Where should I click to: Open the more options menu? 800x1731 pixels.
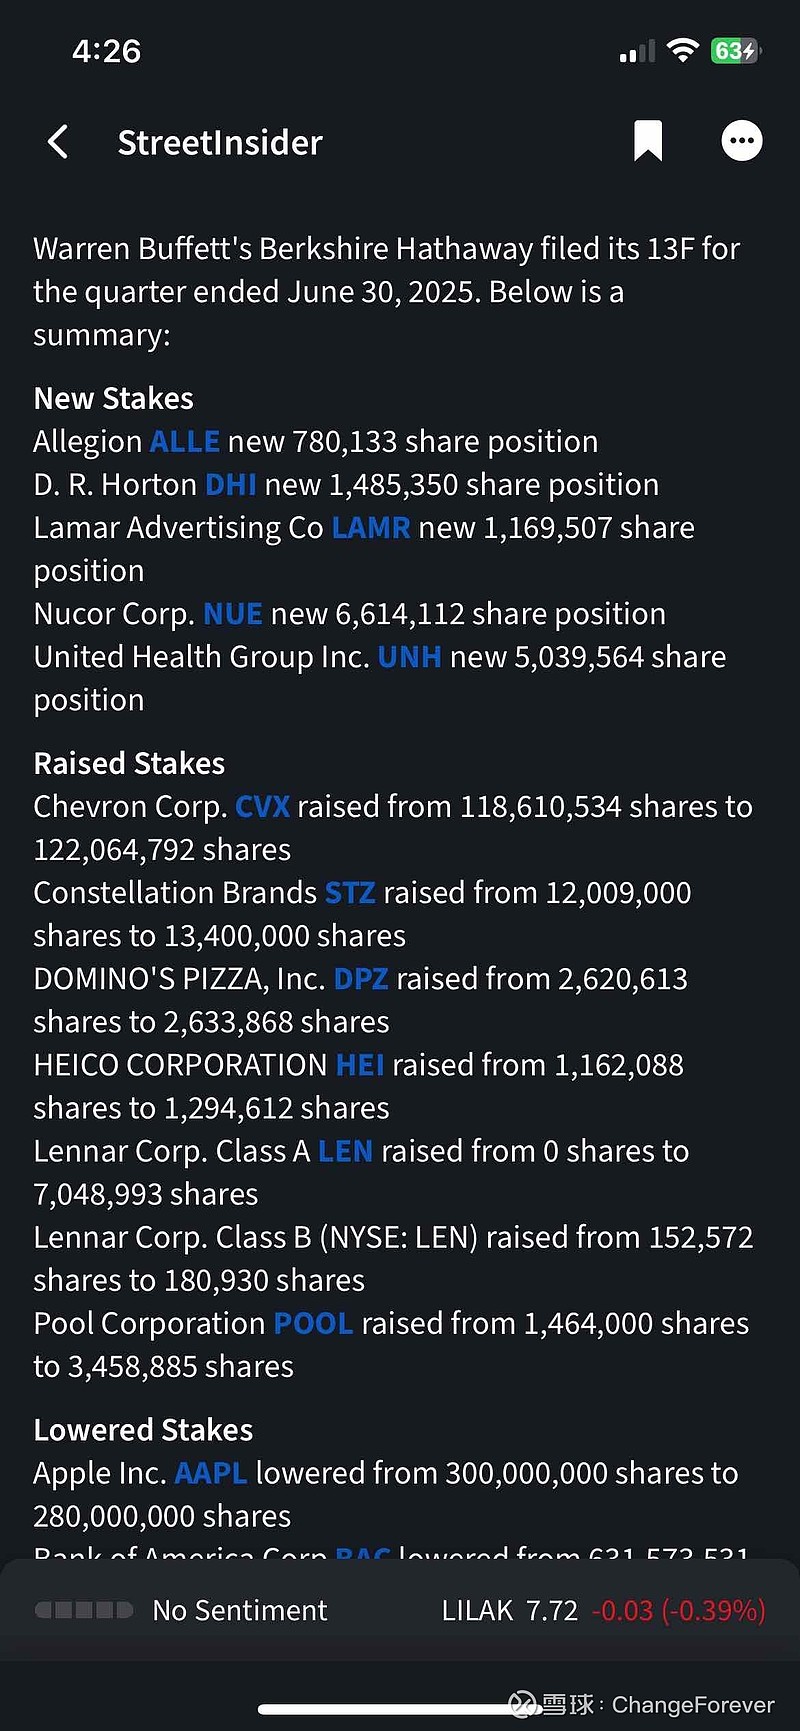pyautogui.click(x=741, y=141)
